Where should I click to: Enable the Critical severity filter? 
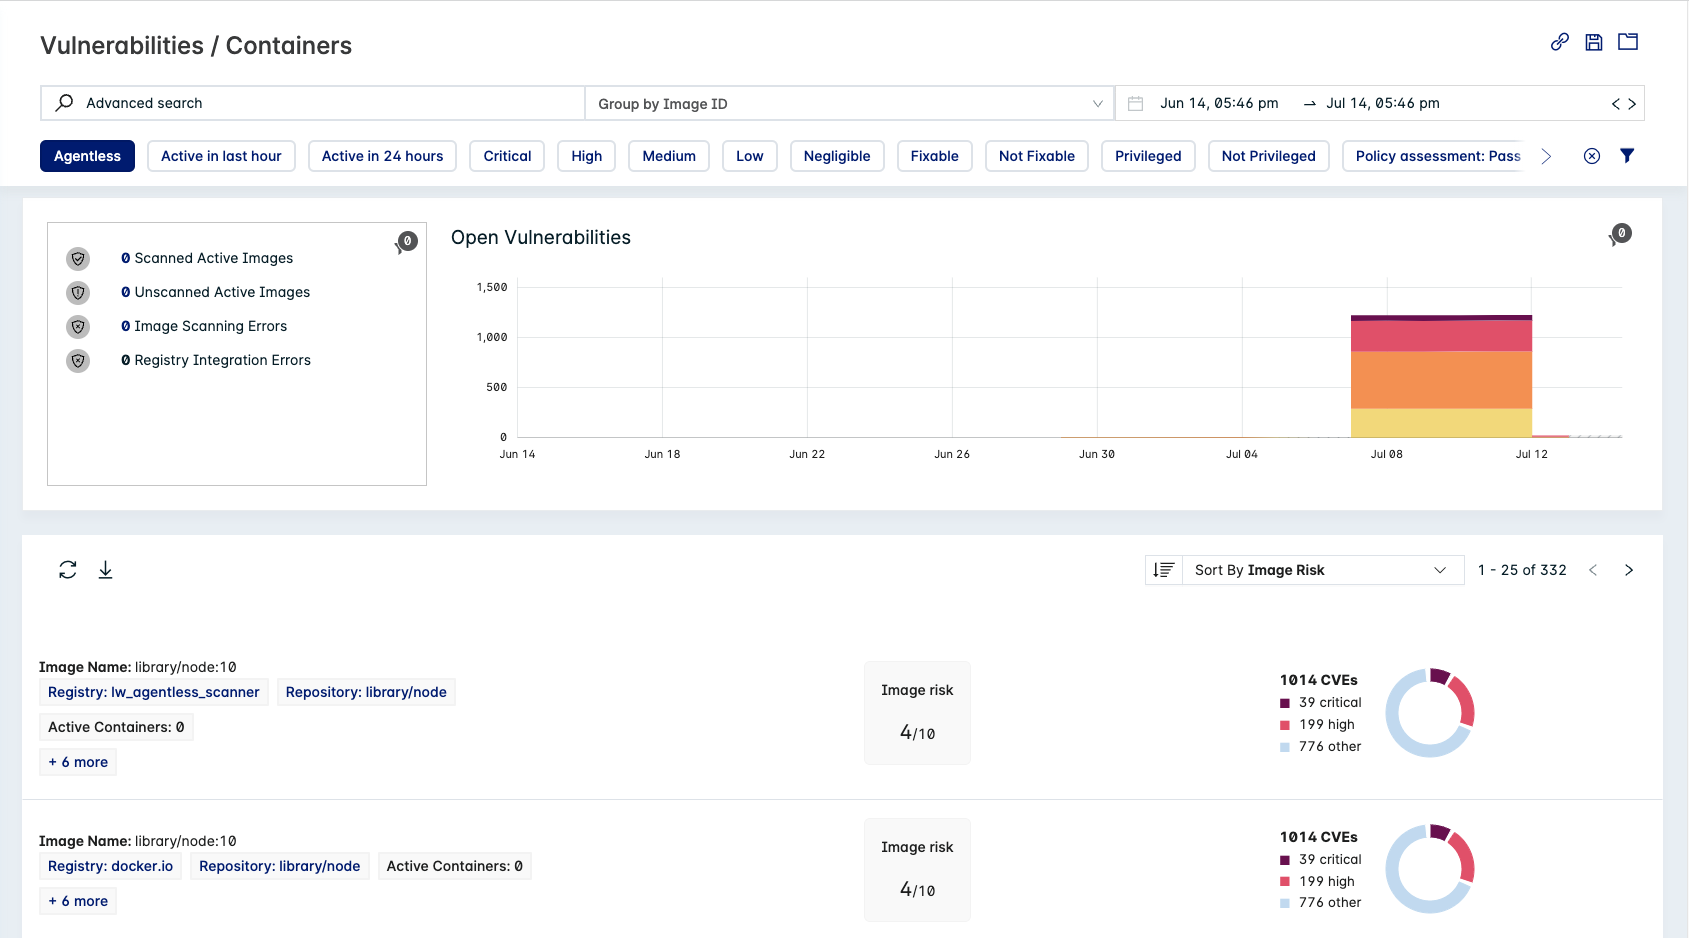coord(507,156)
